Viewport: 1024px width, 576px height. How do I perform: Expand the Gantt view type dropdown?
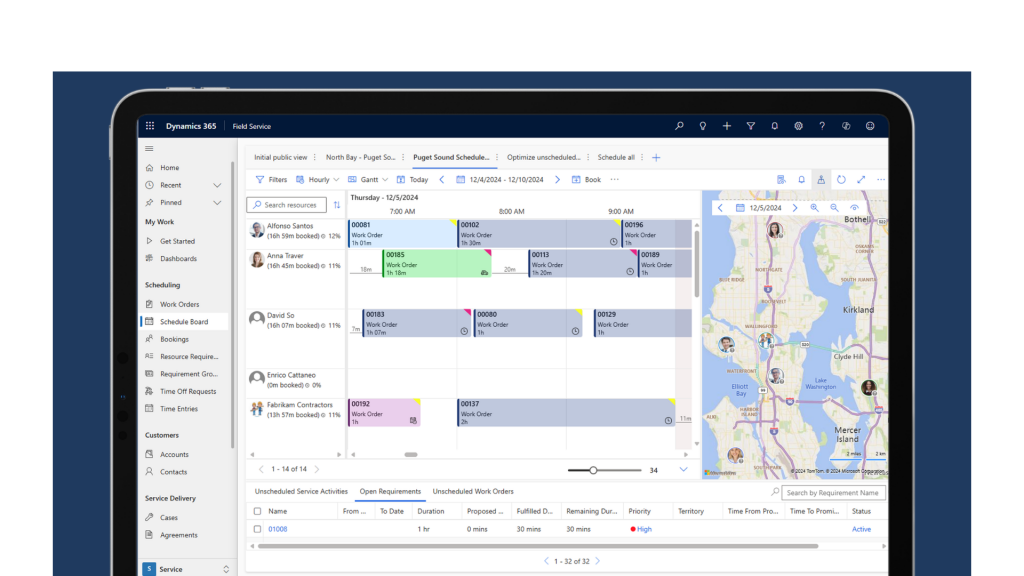(x=368, y=180)
